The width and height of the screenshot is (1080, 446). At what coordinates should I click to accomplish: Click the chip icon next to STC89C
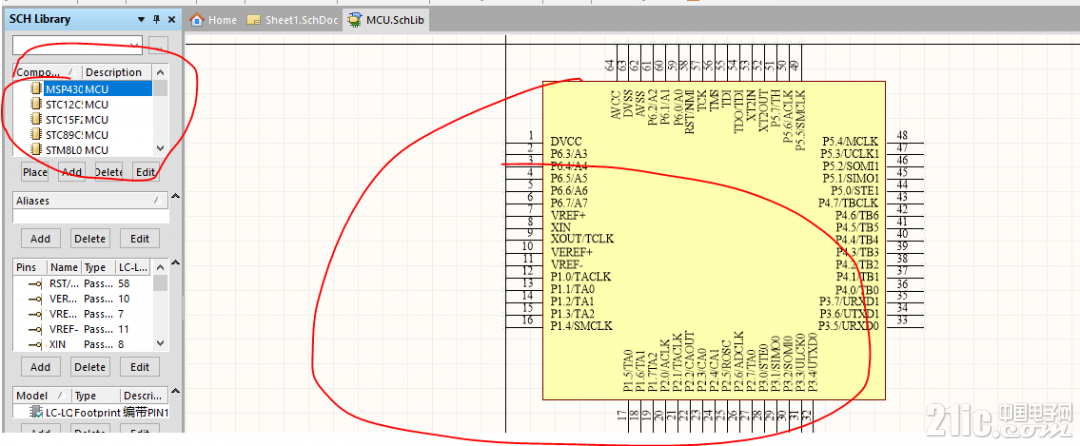point(36,134)
